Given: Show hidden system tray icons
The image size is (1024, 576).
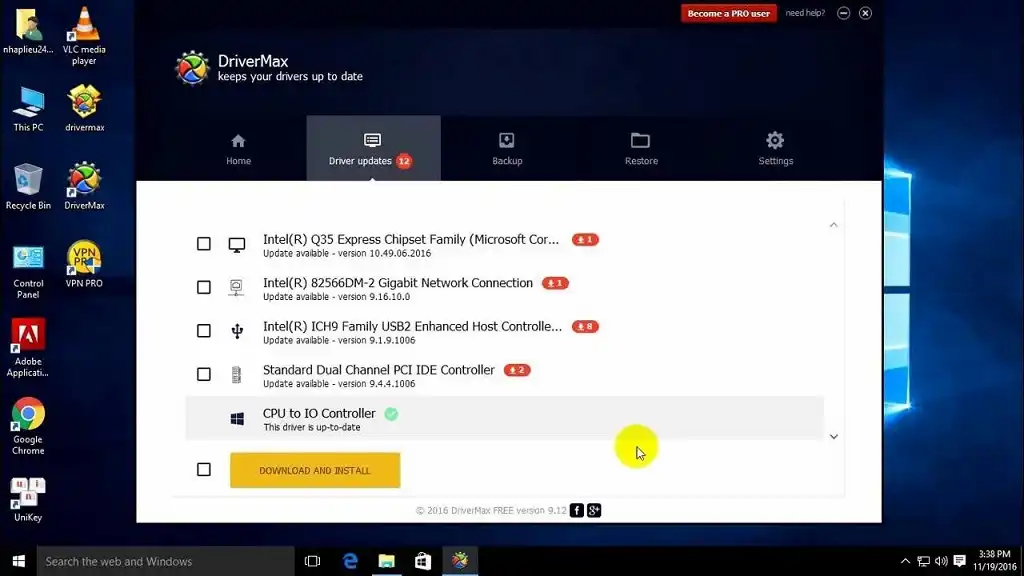Looking at the screenshot, I should point(906,561).
